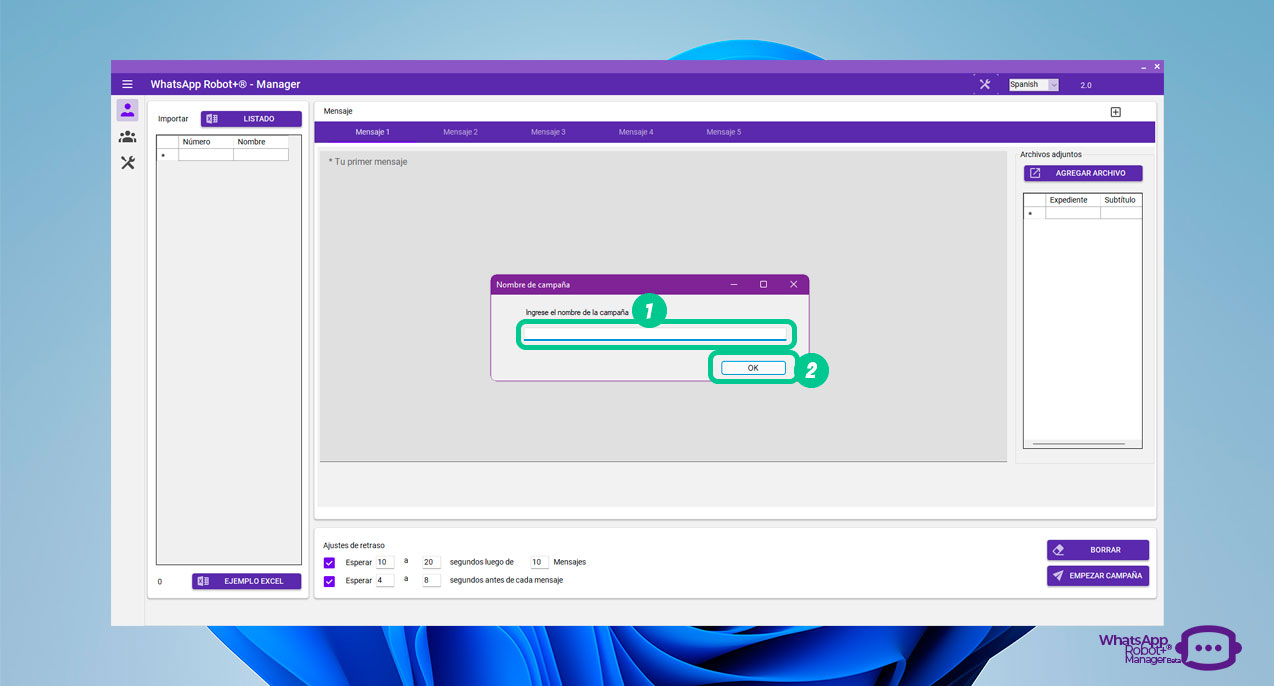Click the LISTADO import button
The height and width of the screenshot is (686, 1274).
coord(251,119)
